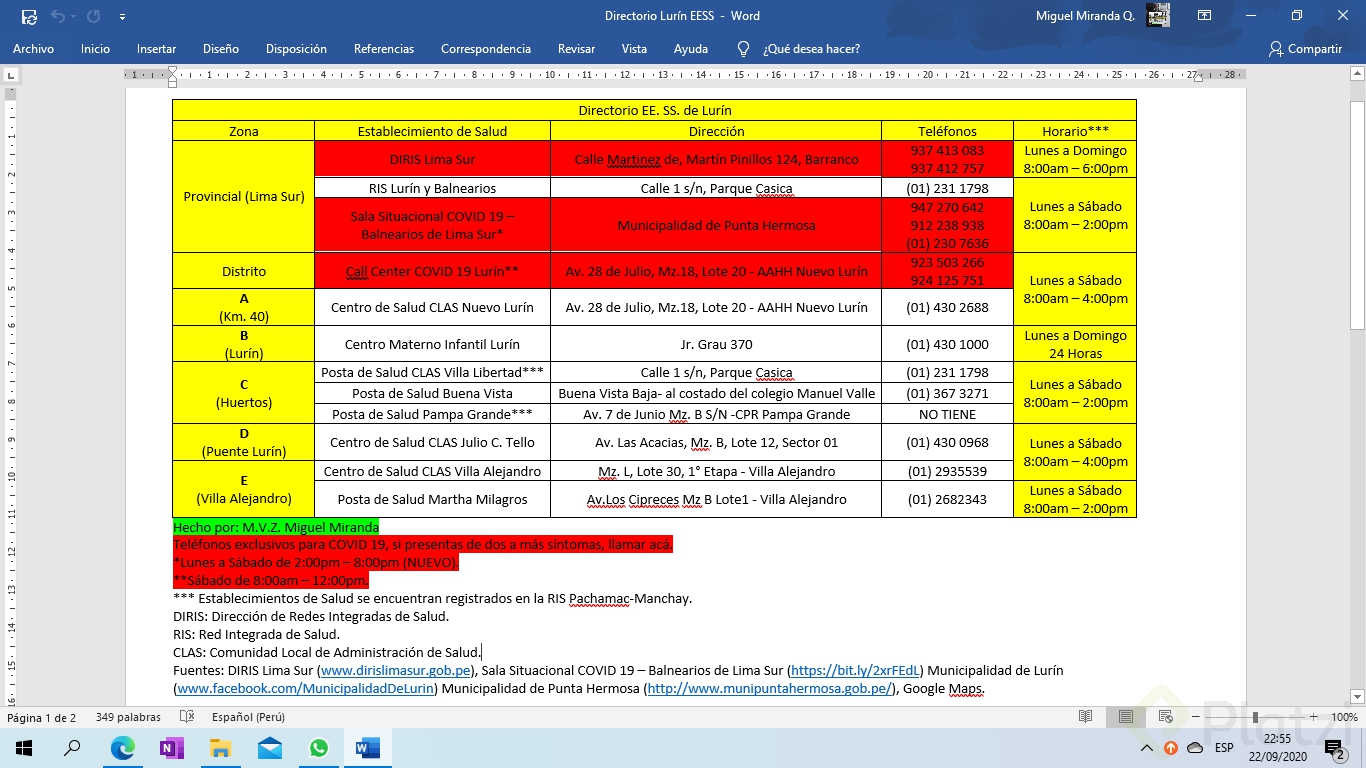The height and width of the screenshot is (768, 1366).
Task: Switch to Read Mode view
Action: tap(1086, 717)
